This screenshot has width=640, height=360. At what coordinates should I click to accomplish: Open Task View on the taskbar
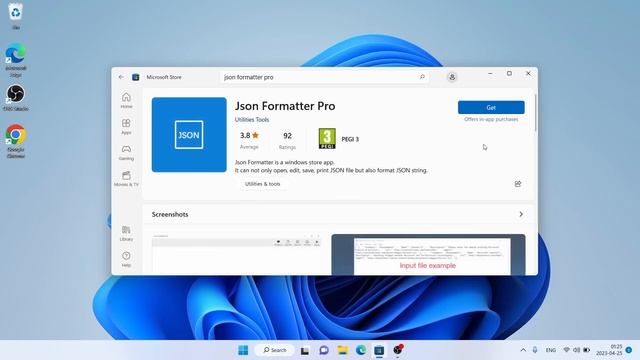(x=304, y=350)
